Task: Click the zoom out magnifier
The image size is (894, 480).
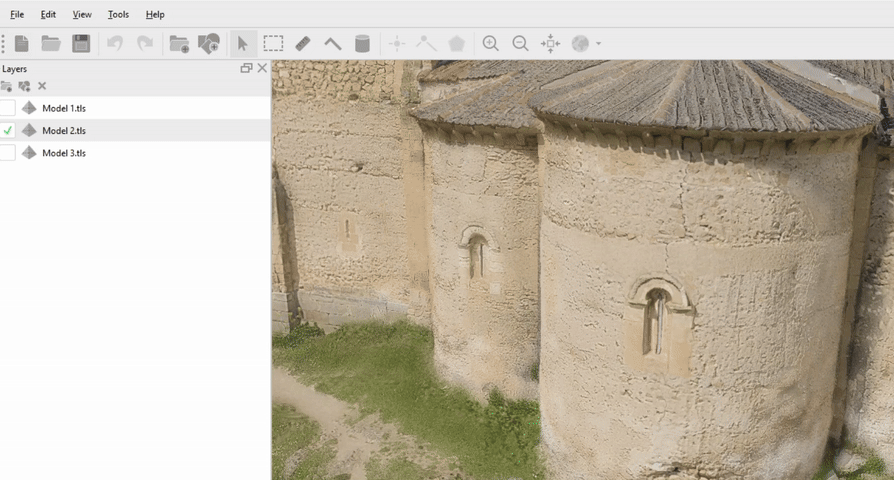Action: click(x=520, y=43)
